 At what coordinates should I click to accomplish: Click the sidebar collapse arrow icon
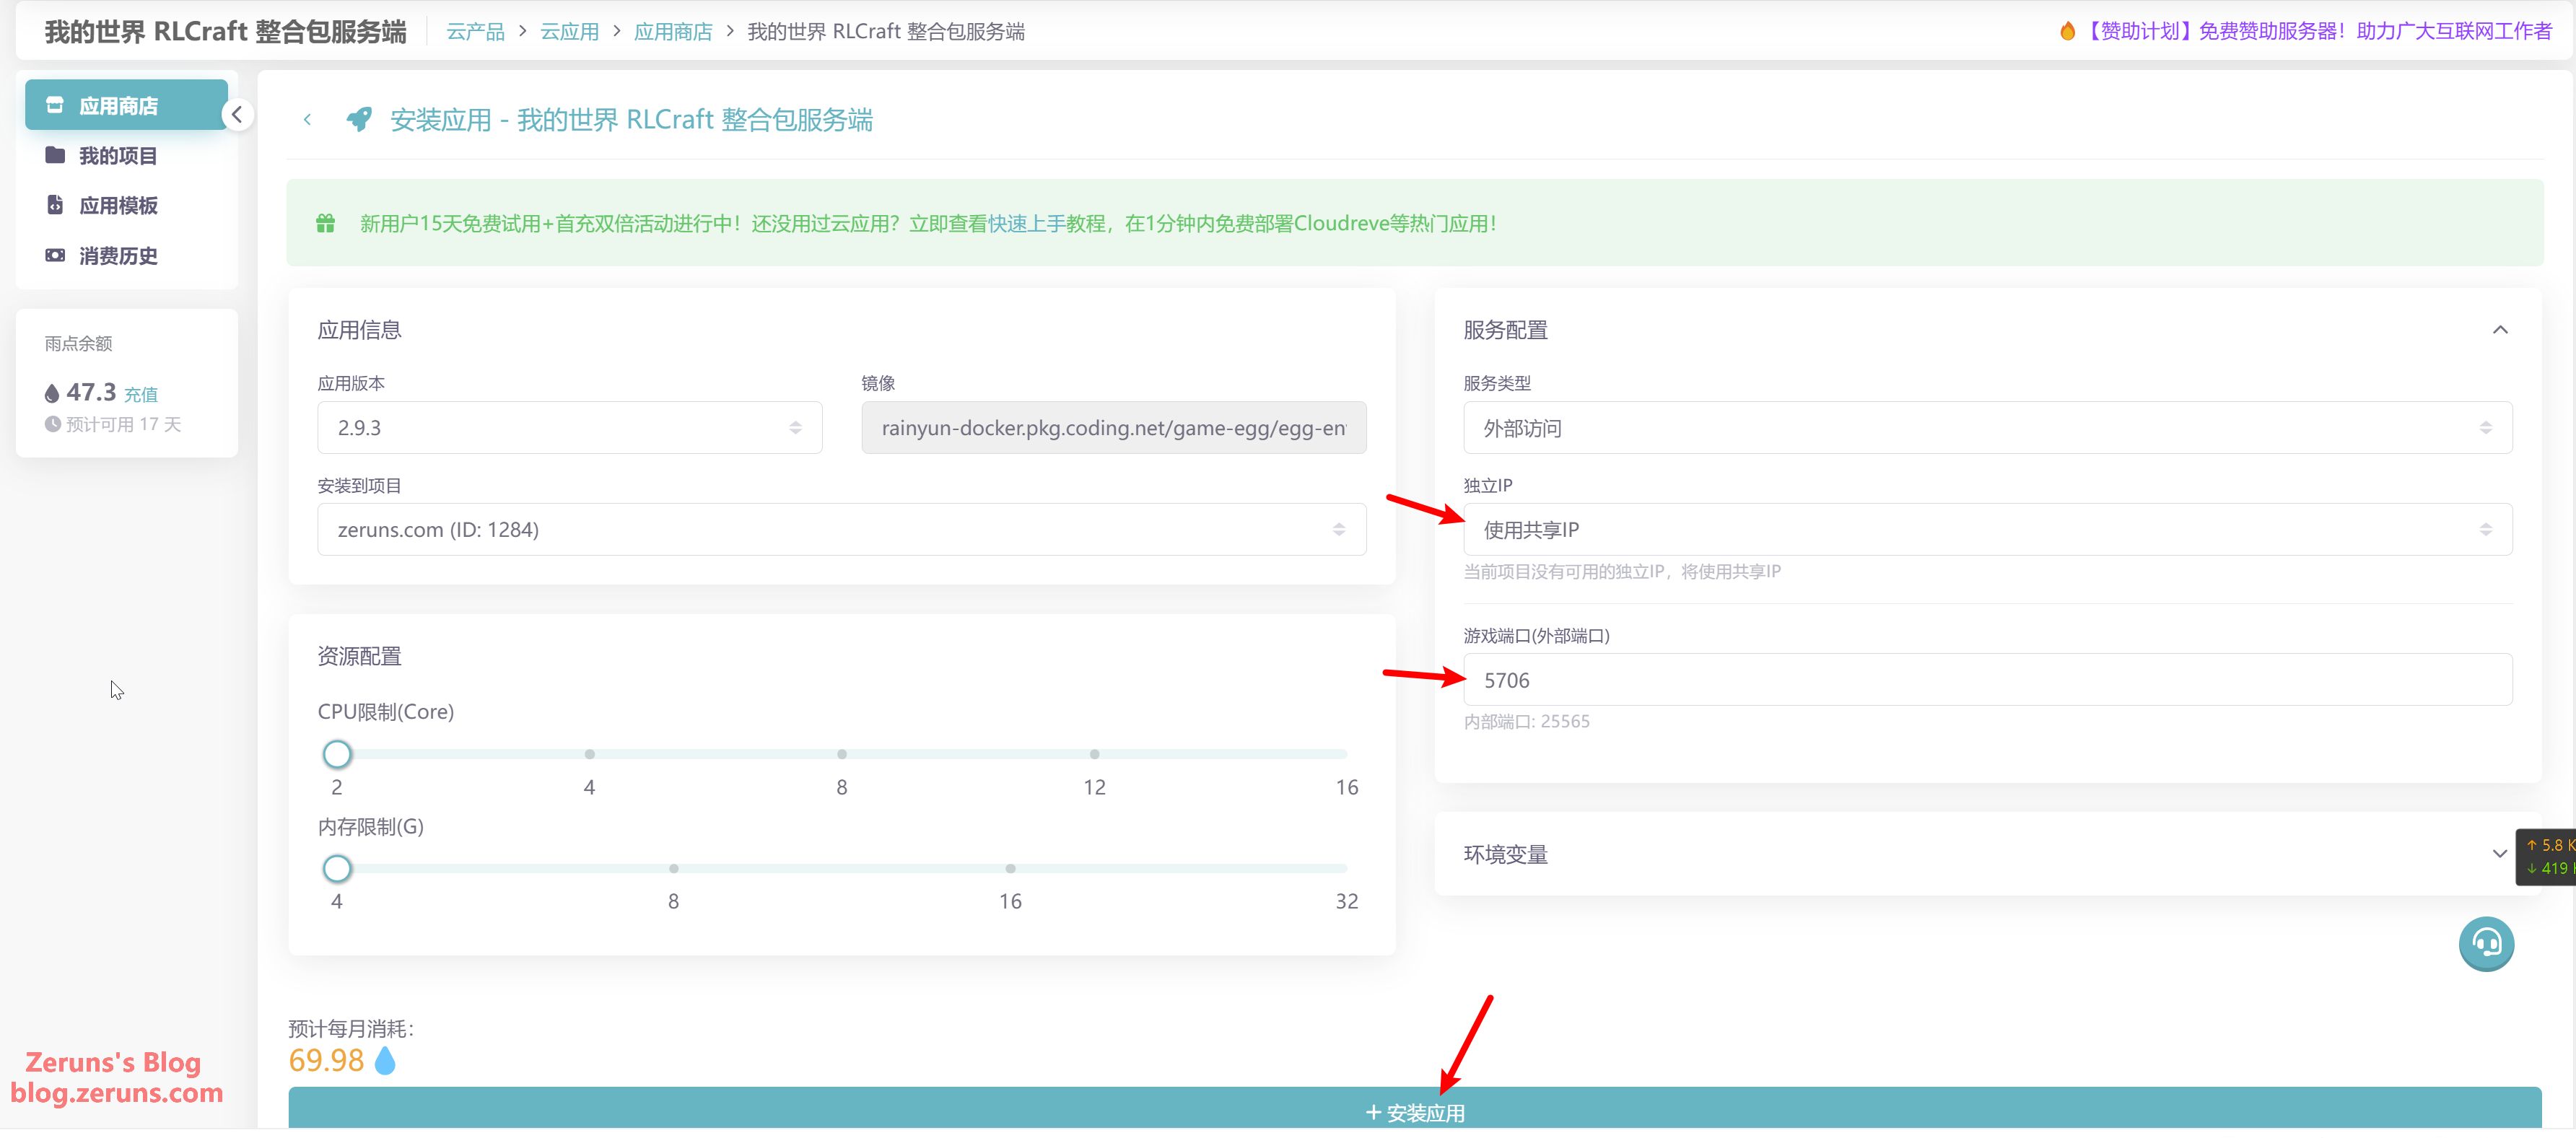pyautogui.click(x=237, y=115)
